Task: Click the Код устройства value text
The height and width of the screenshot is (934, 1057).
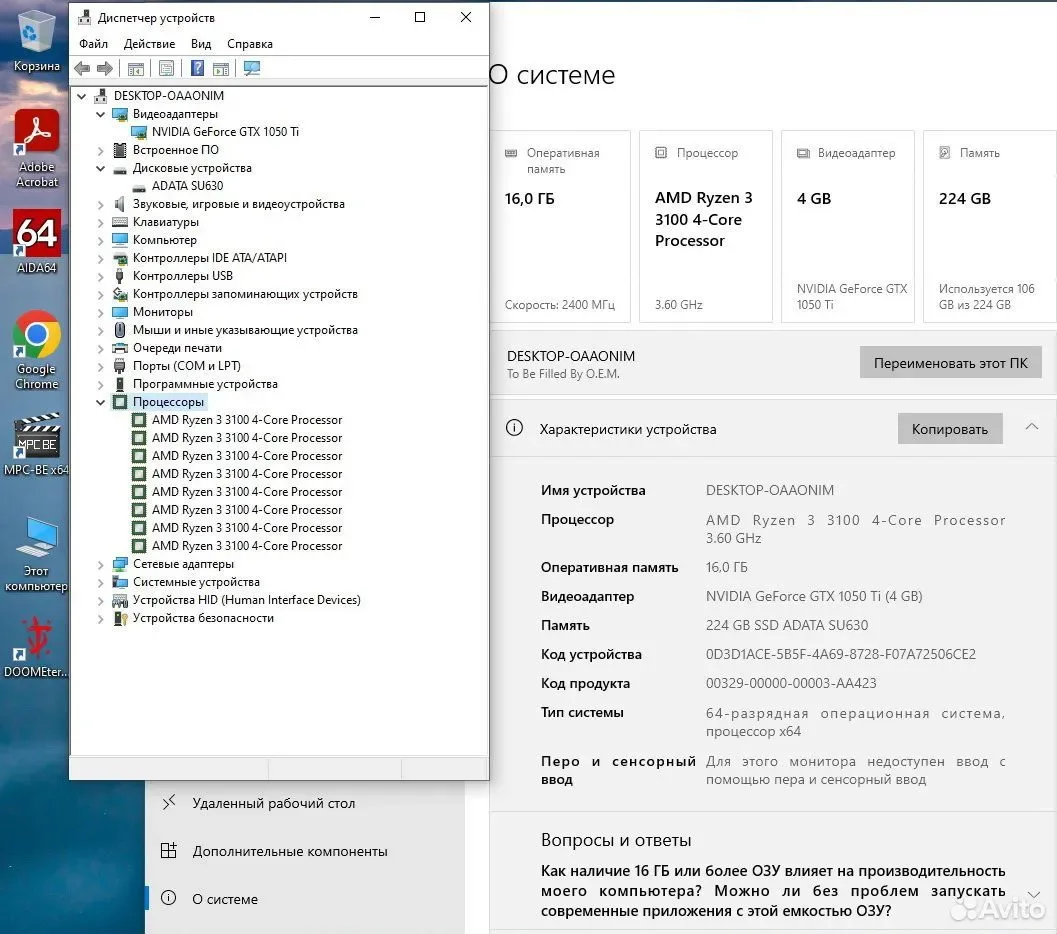Action: pyautogui.click(x=841, y=654)
